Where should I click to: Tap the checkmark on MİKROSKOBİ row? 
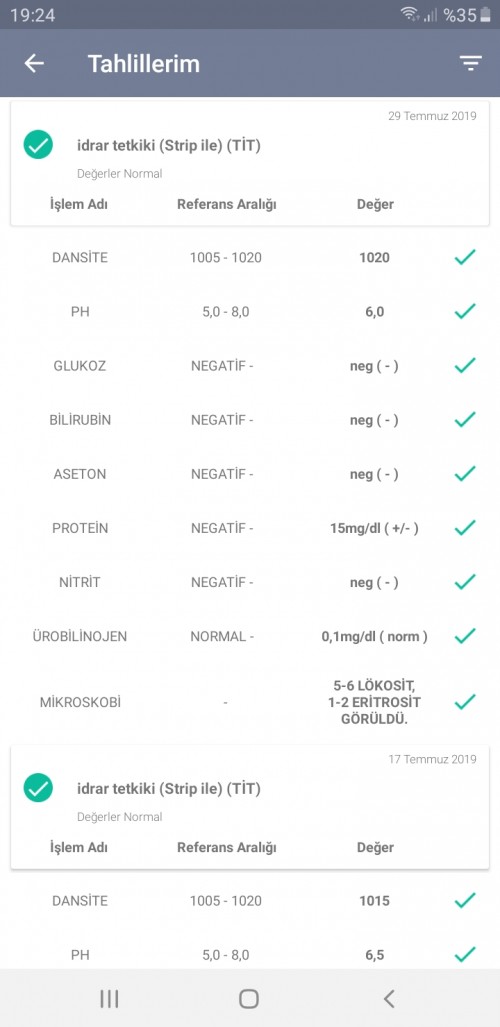(x=465, y=702)
